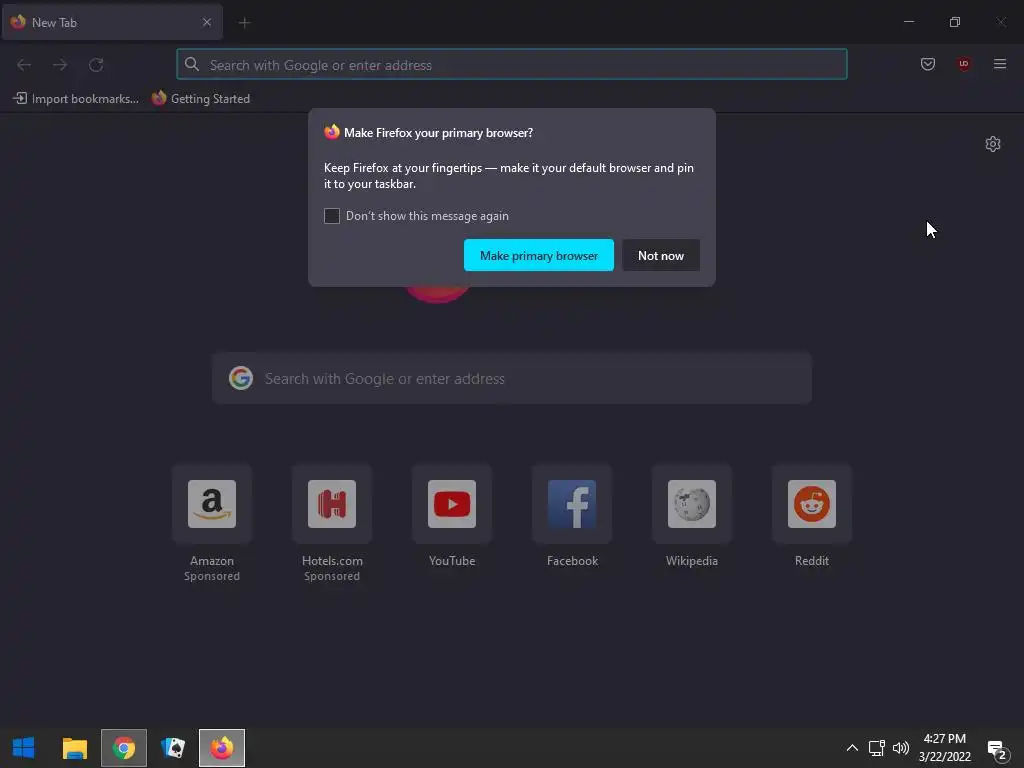Open the YouTube shortcut tile
This screenshot has width=1024, height=768.
pos(452,504)
